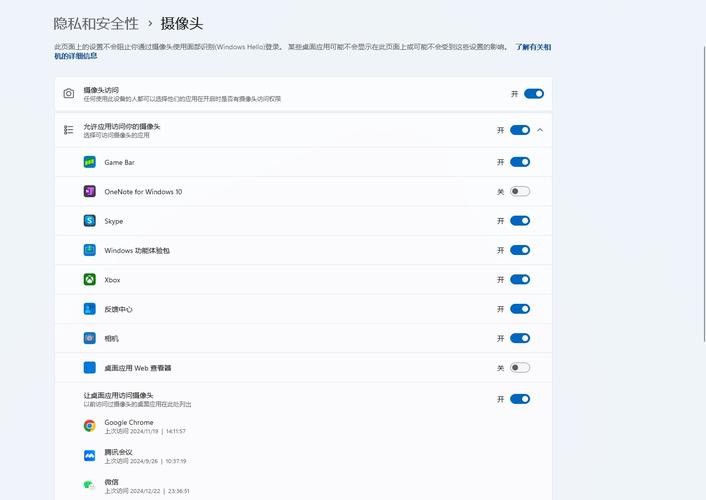The width and height of the screenshot is (706, 500).
Task: Click the Skype label
Action: coord(113,221)
